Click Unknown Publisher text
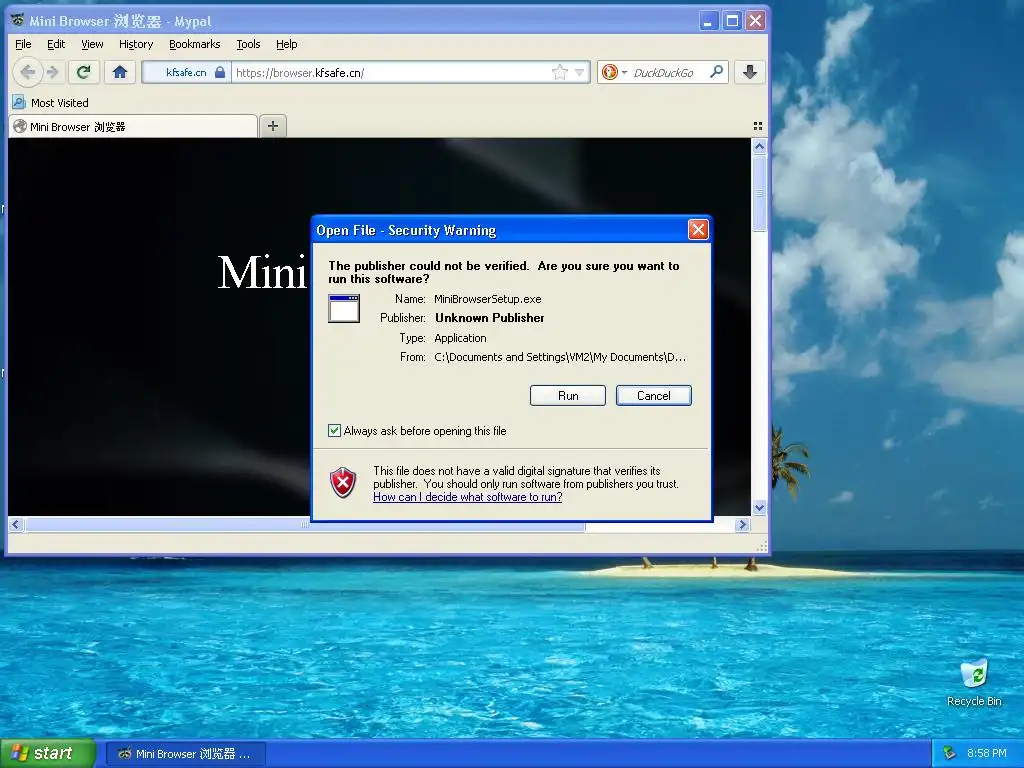 490,318
